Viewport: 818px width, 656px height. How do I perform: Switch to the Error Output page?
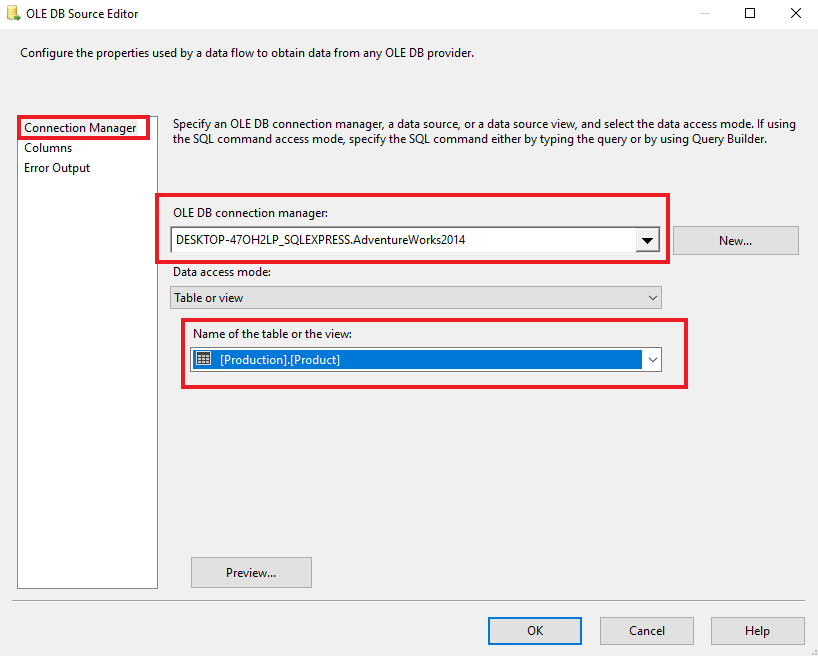pos(57,168)
